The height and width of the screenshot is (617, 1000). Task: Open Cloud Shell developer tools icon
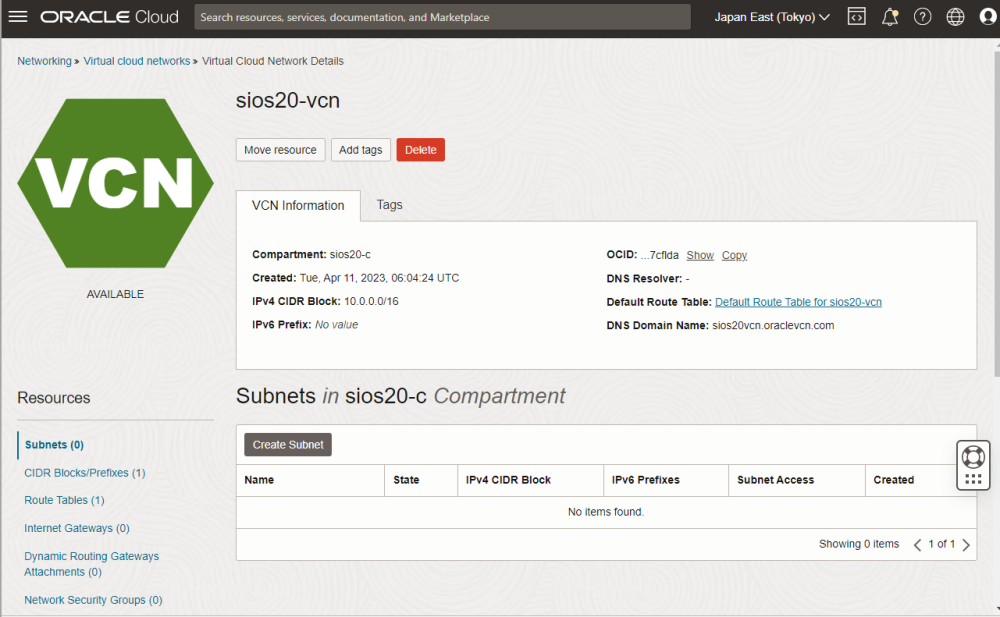pos(857,17)
